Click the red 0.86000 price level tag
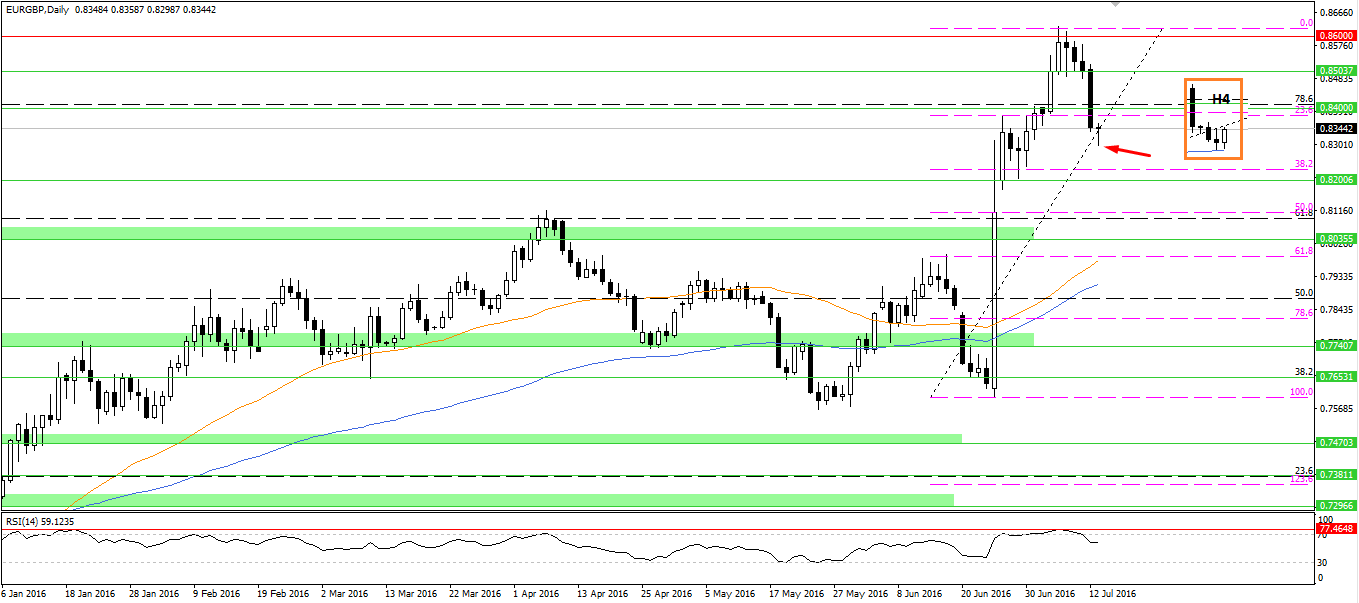The height and width of the screenshot is (603, 1359). click(1336, 35)
